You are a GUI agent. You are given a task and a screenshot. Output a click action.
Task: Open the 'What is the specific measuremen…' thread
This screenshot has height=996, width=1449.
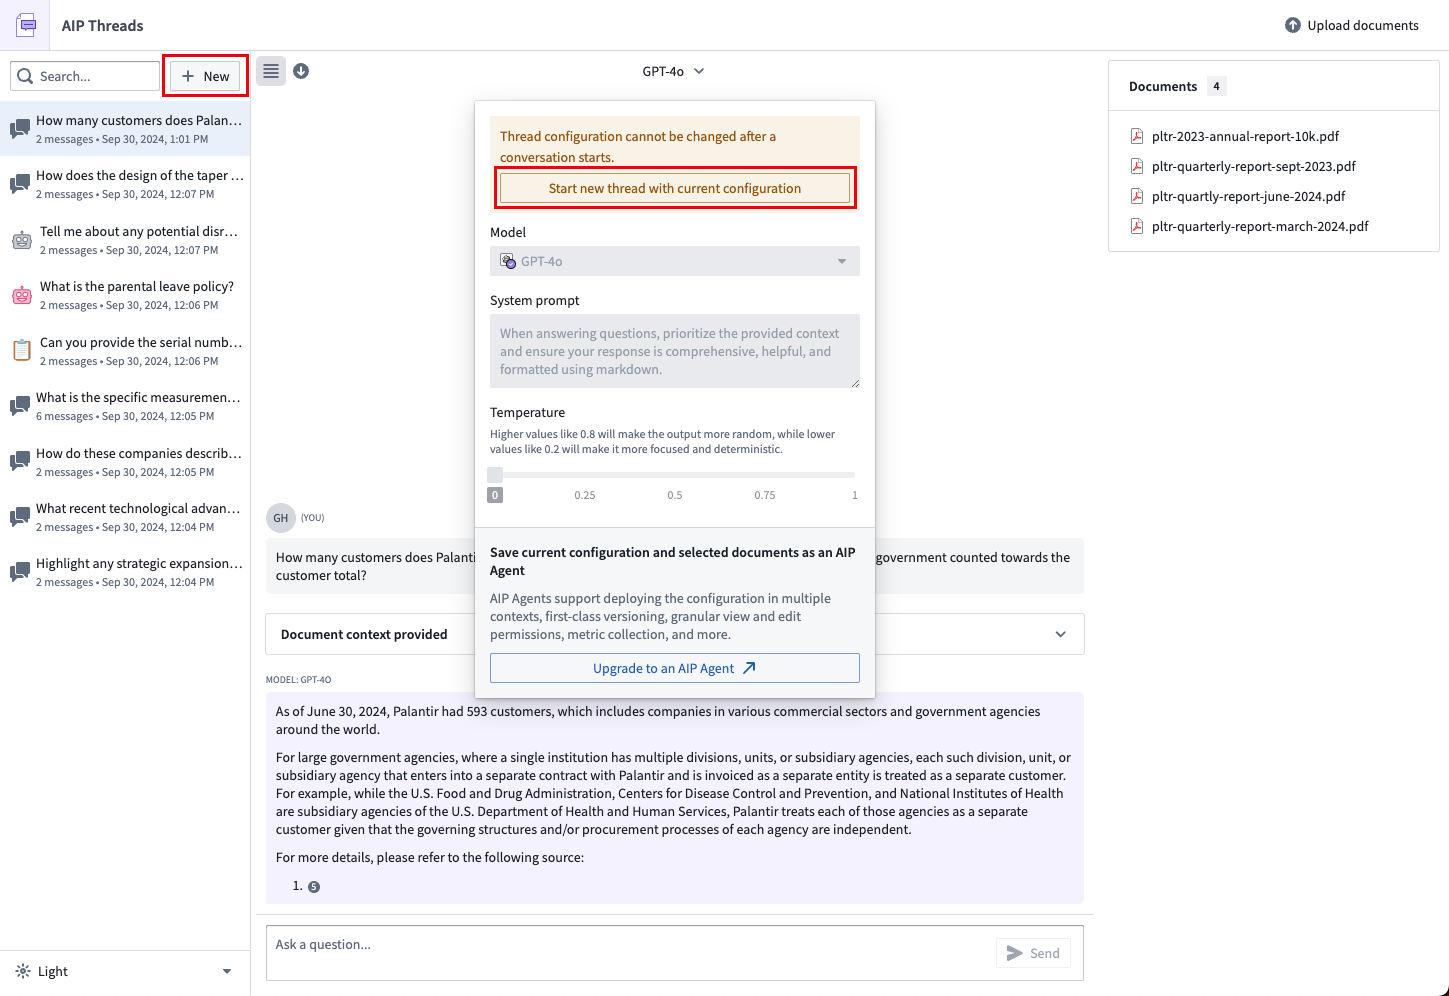click(125, 406)
